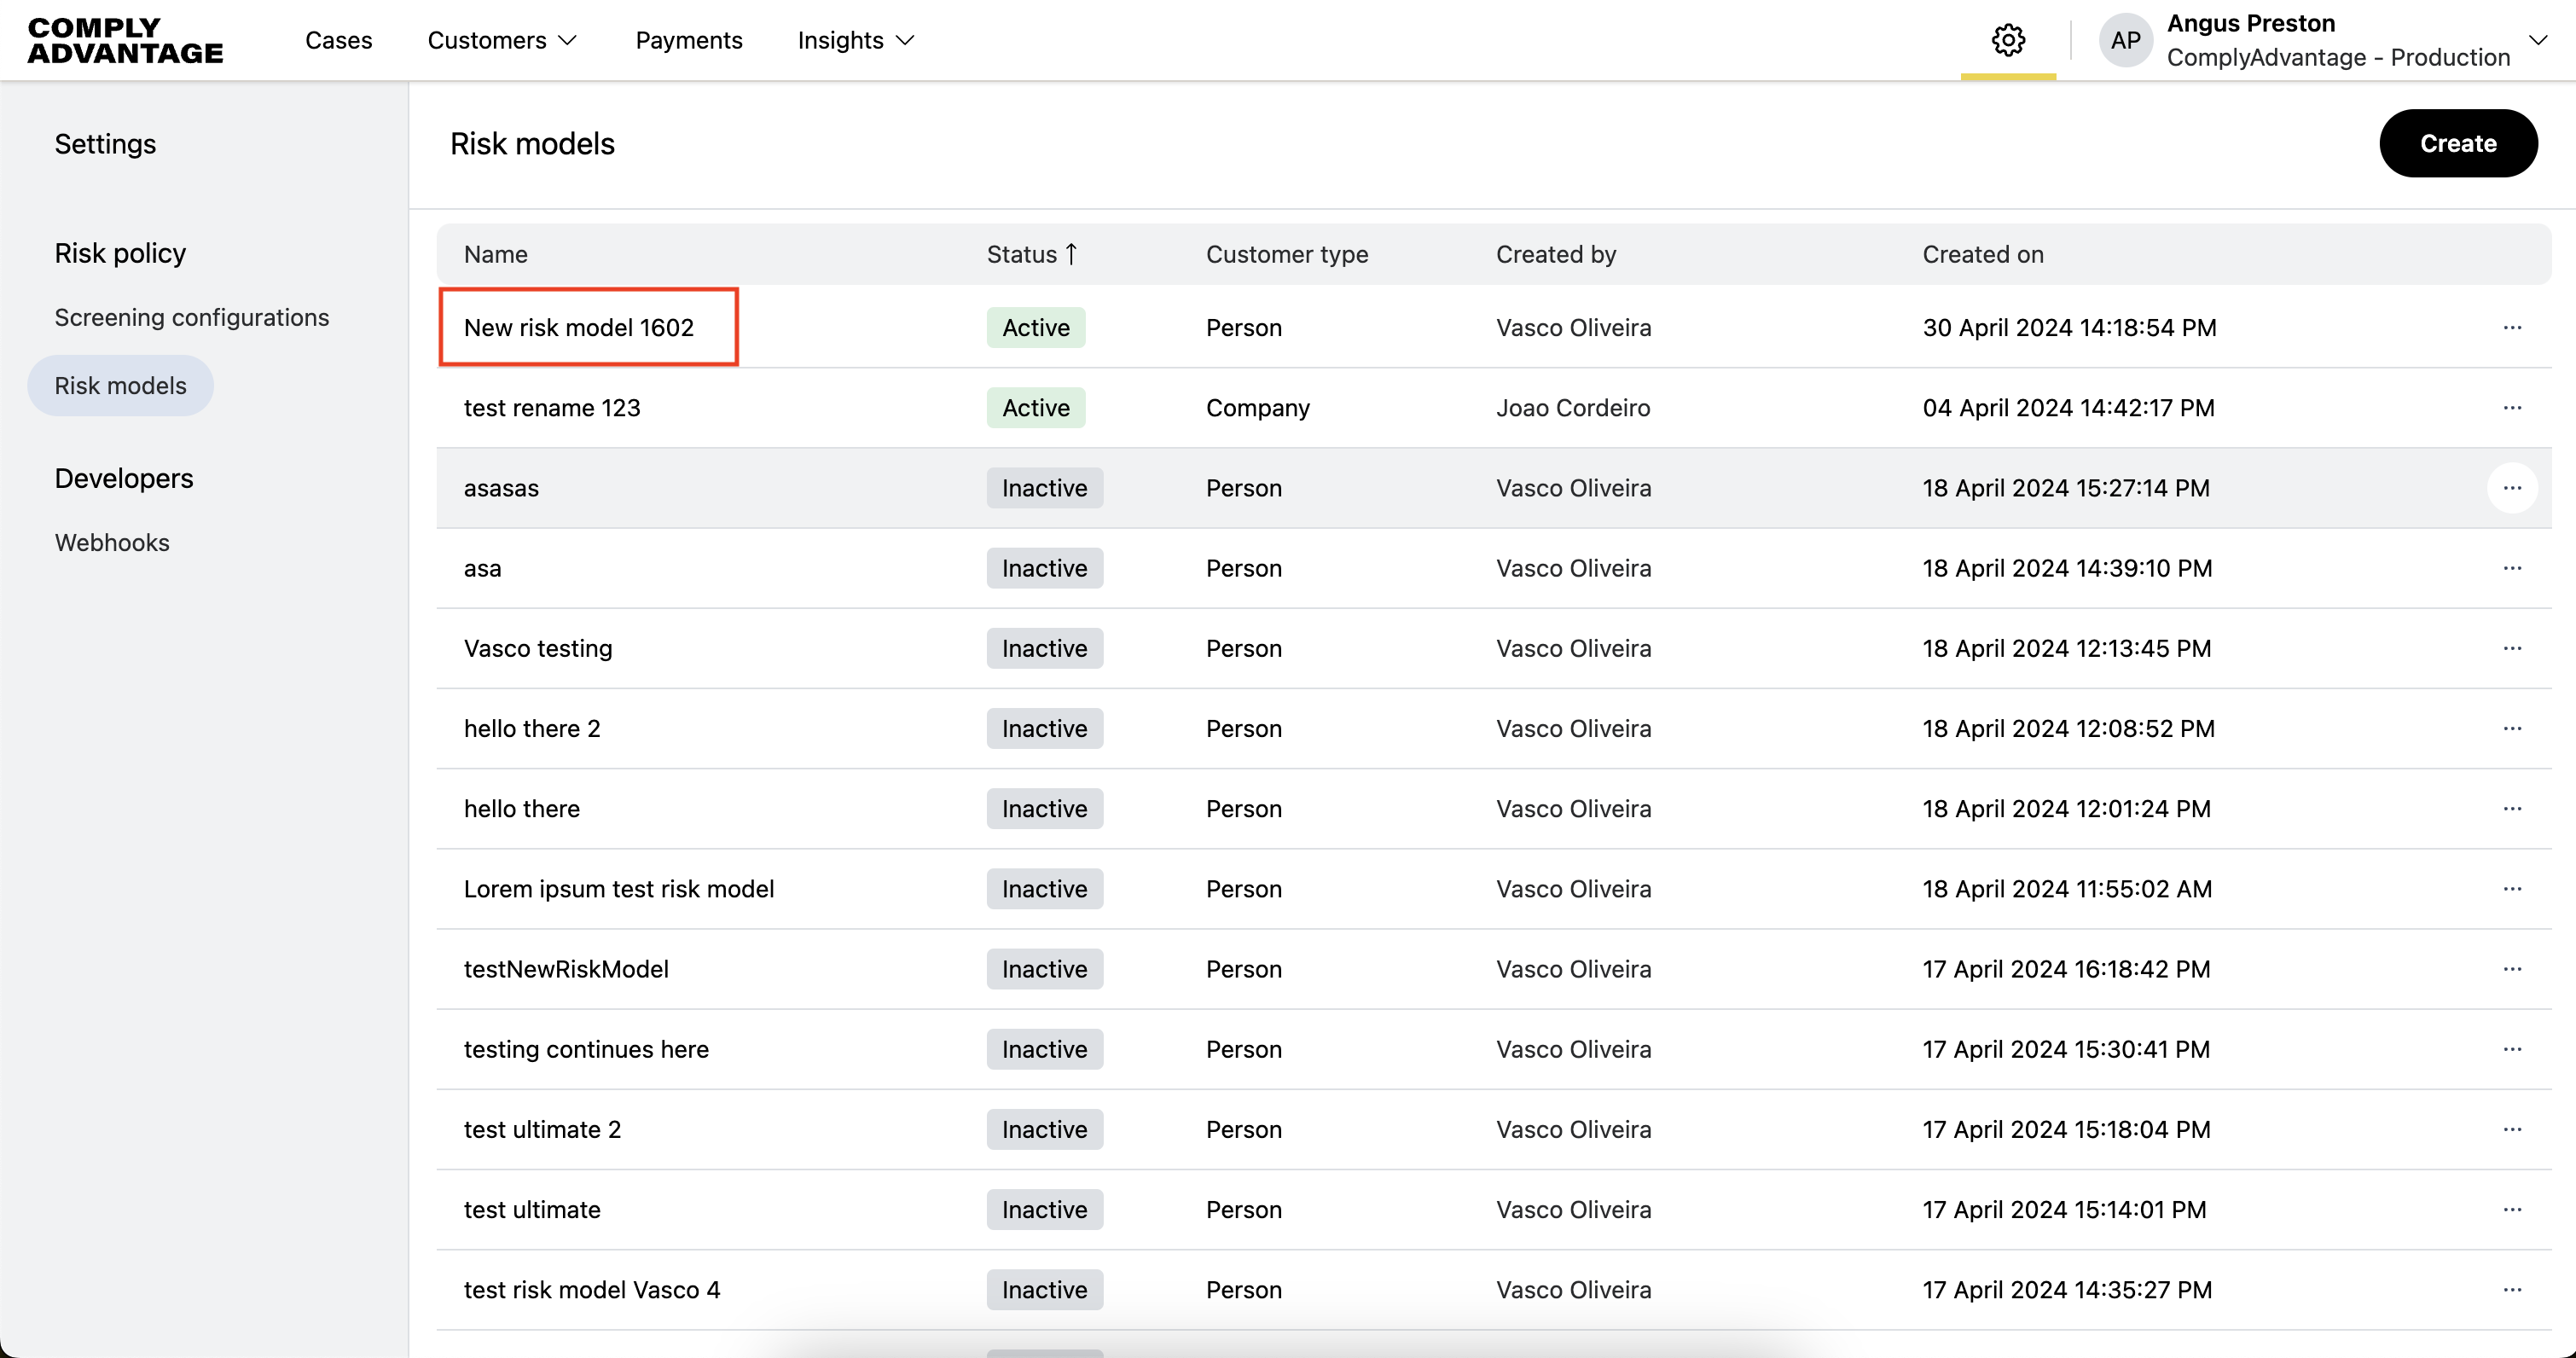2576x1358 pixels.
Task: Open more options for asasas row
Action: pyautogui.click(x=2511, y=488)
